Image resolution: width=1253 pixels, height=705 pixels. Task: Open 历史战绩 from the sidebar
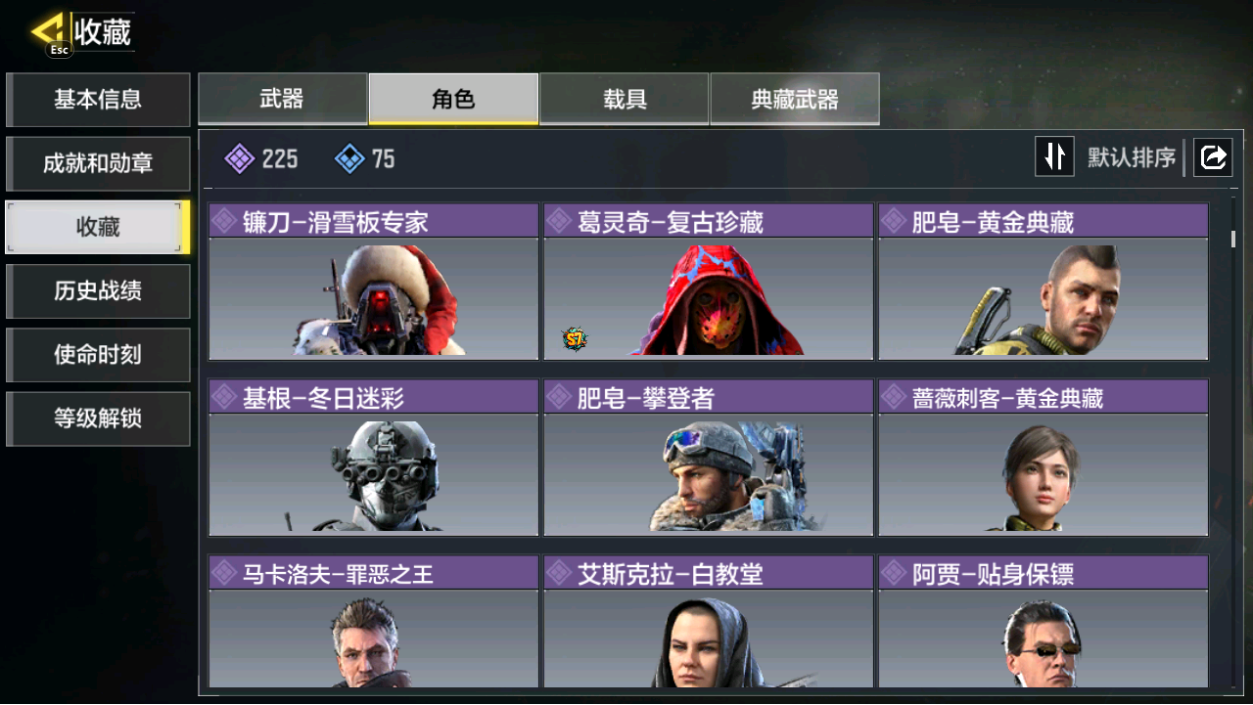pos(98,291)
